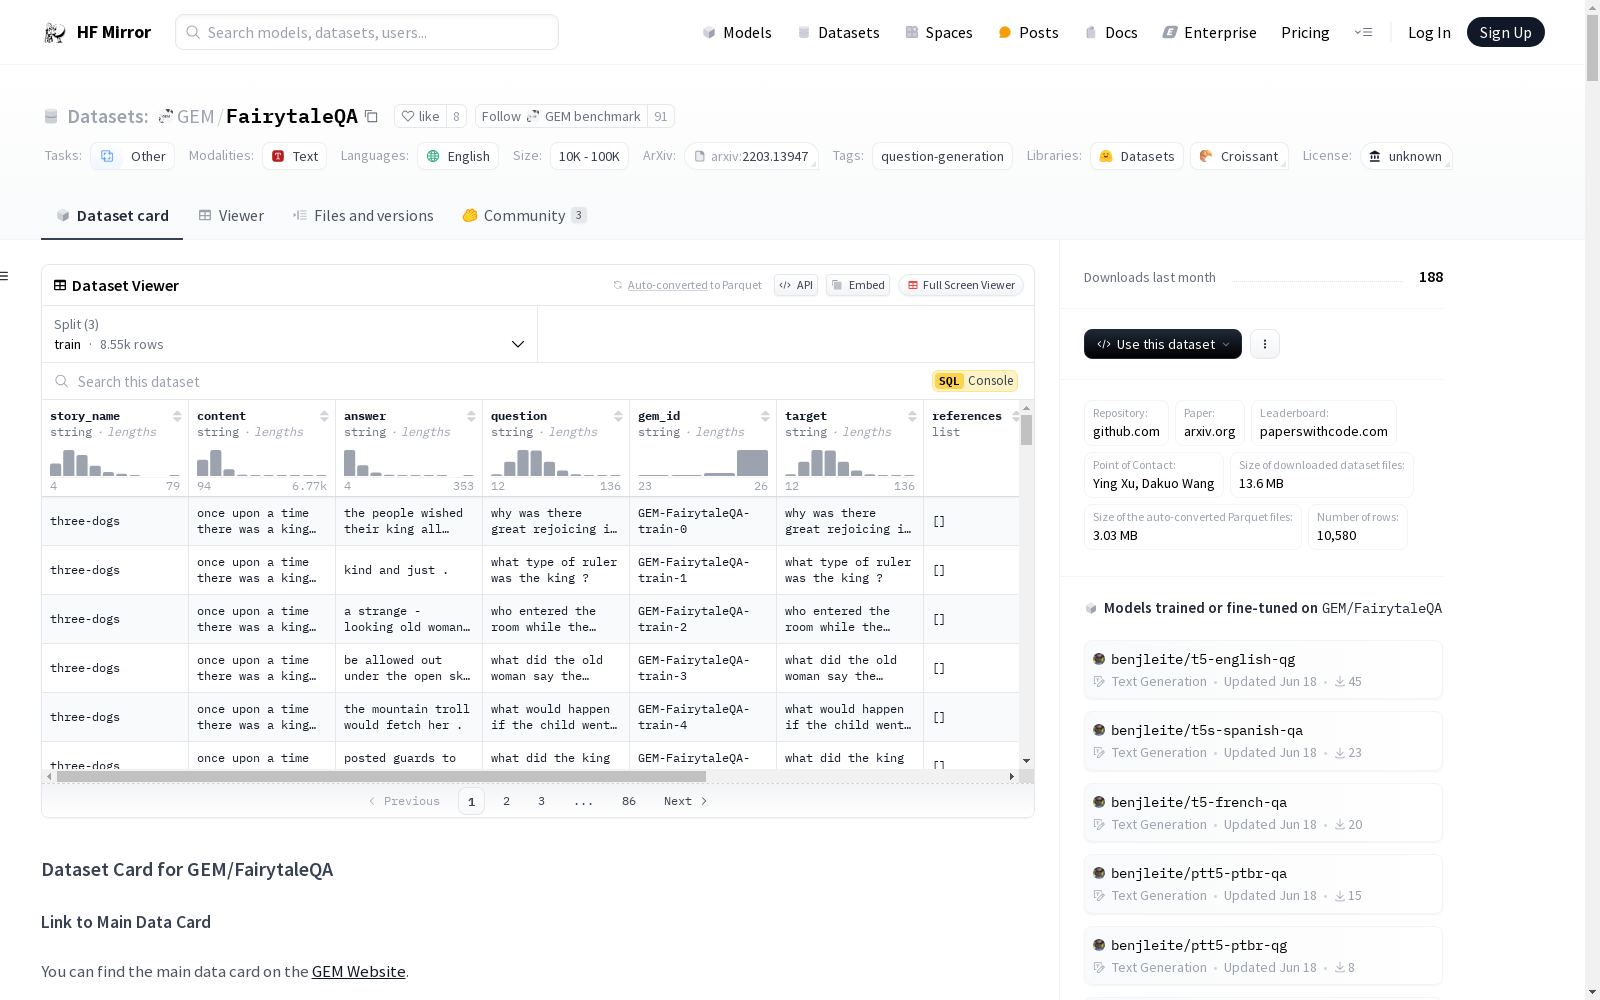Image resolution: width=1600 pixels, height=1000 pixels.
Task: Open the Posts navigation item
Action: pyautogui.click(x=1028, y=32)
